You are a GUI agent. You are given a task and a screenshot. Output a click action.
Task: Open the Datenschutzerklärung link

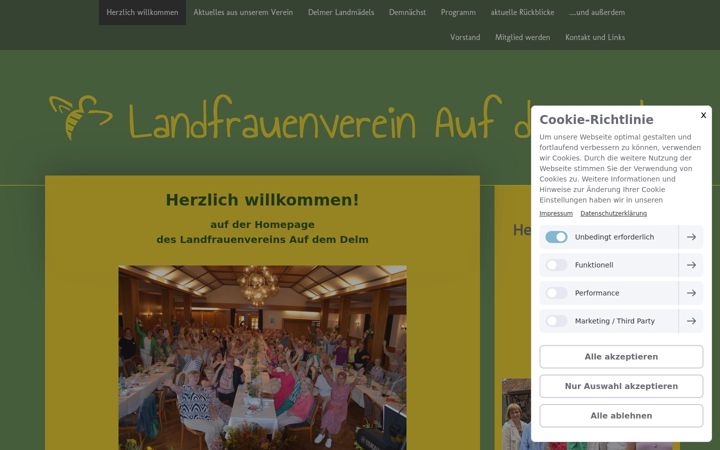(x=613, y=214)
